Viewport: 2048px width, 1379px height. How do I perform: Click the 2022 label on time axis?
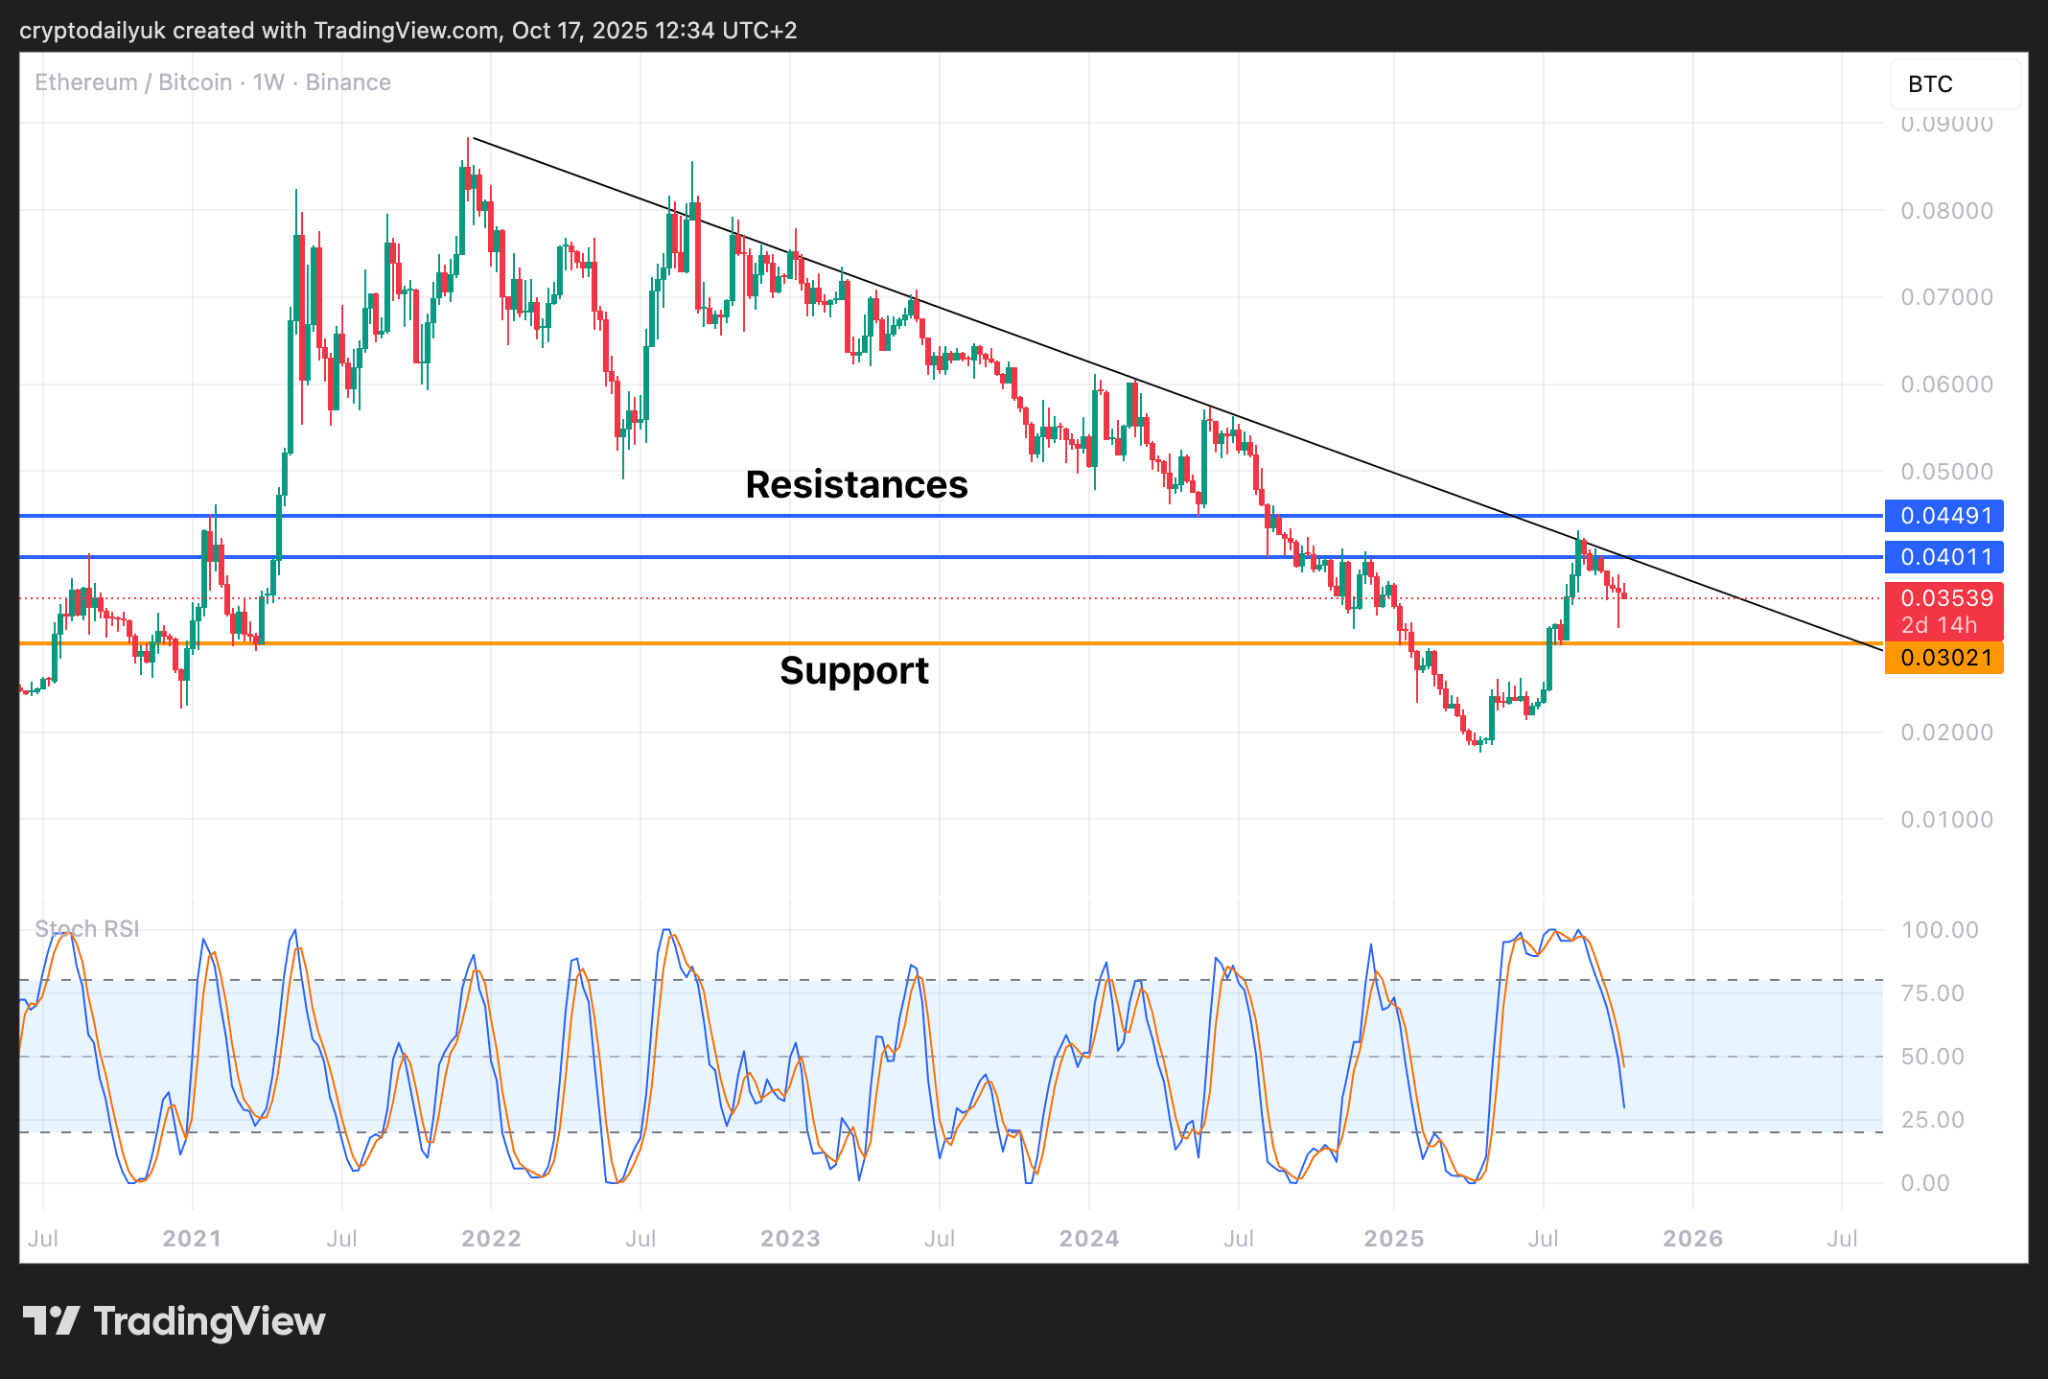pos(491,1238)
